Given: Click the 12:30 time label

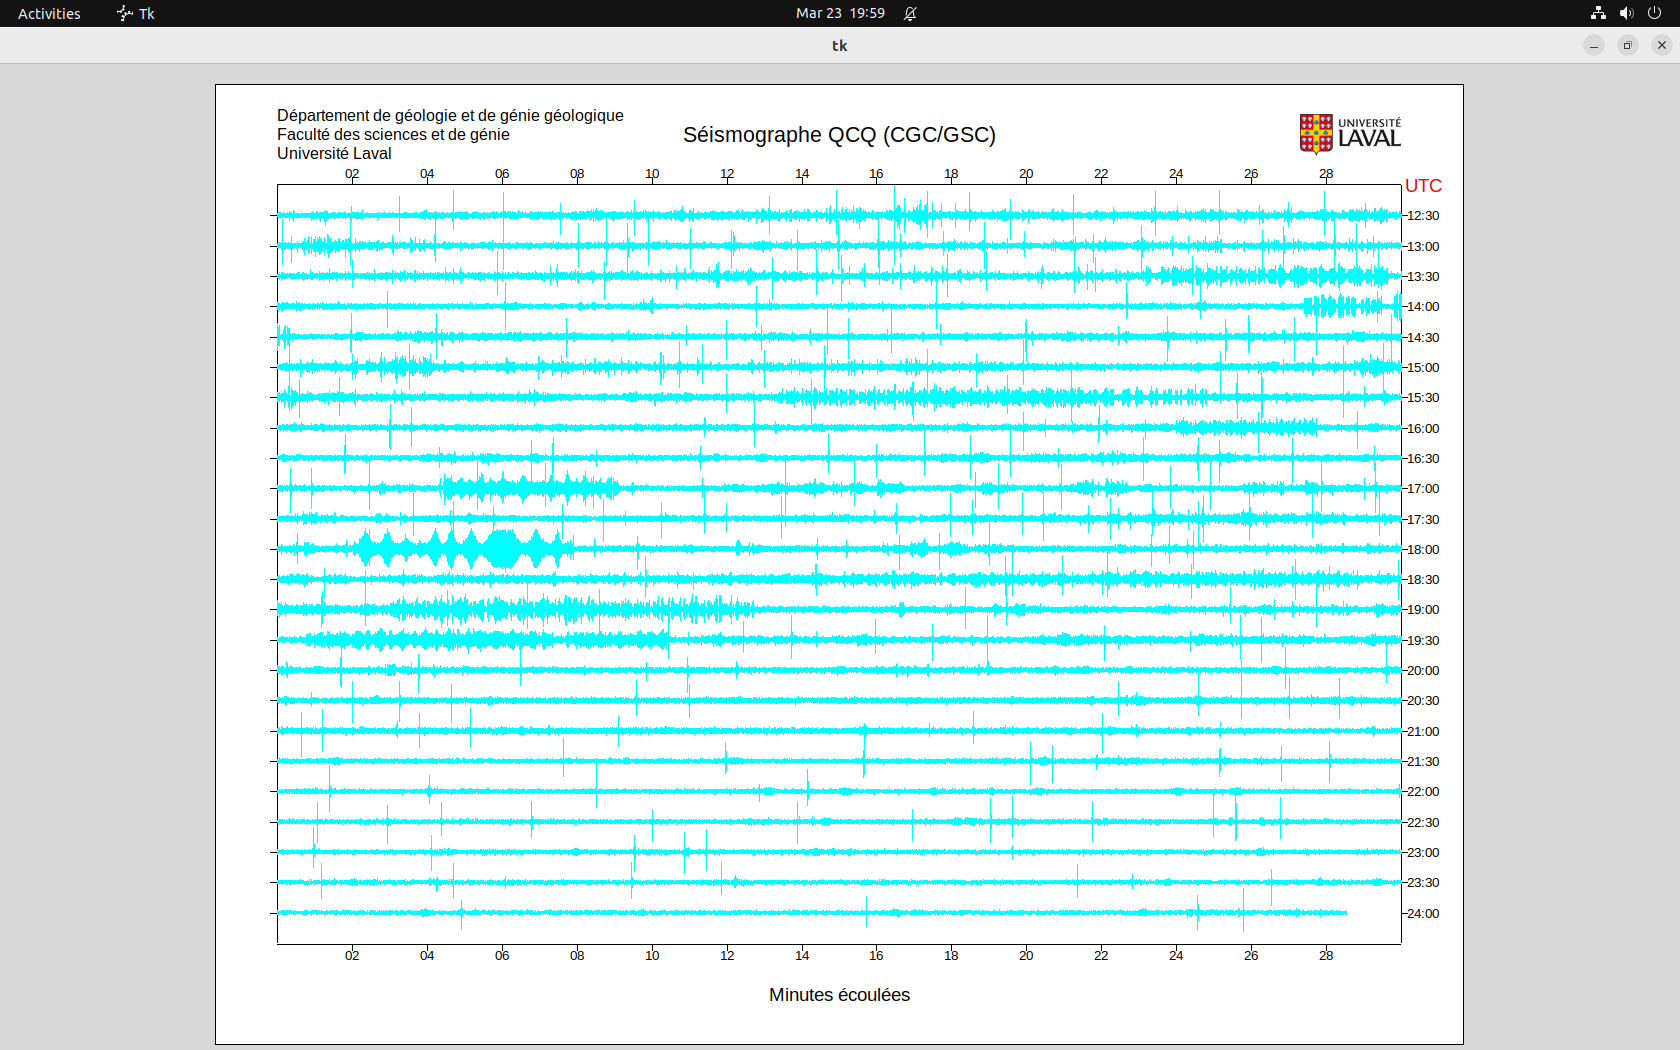Looking at the screenshot, I should pos(1423,216).
